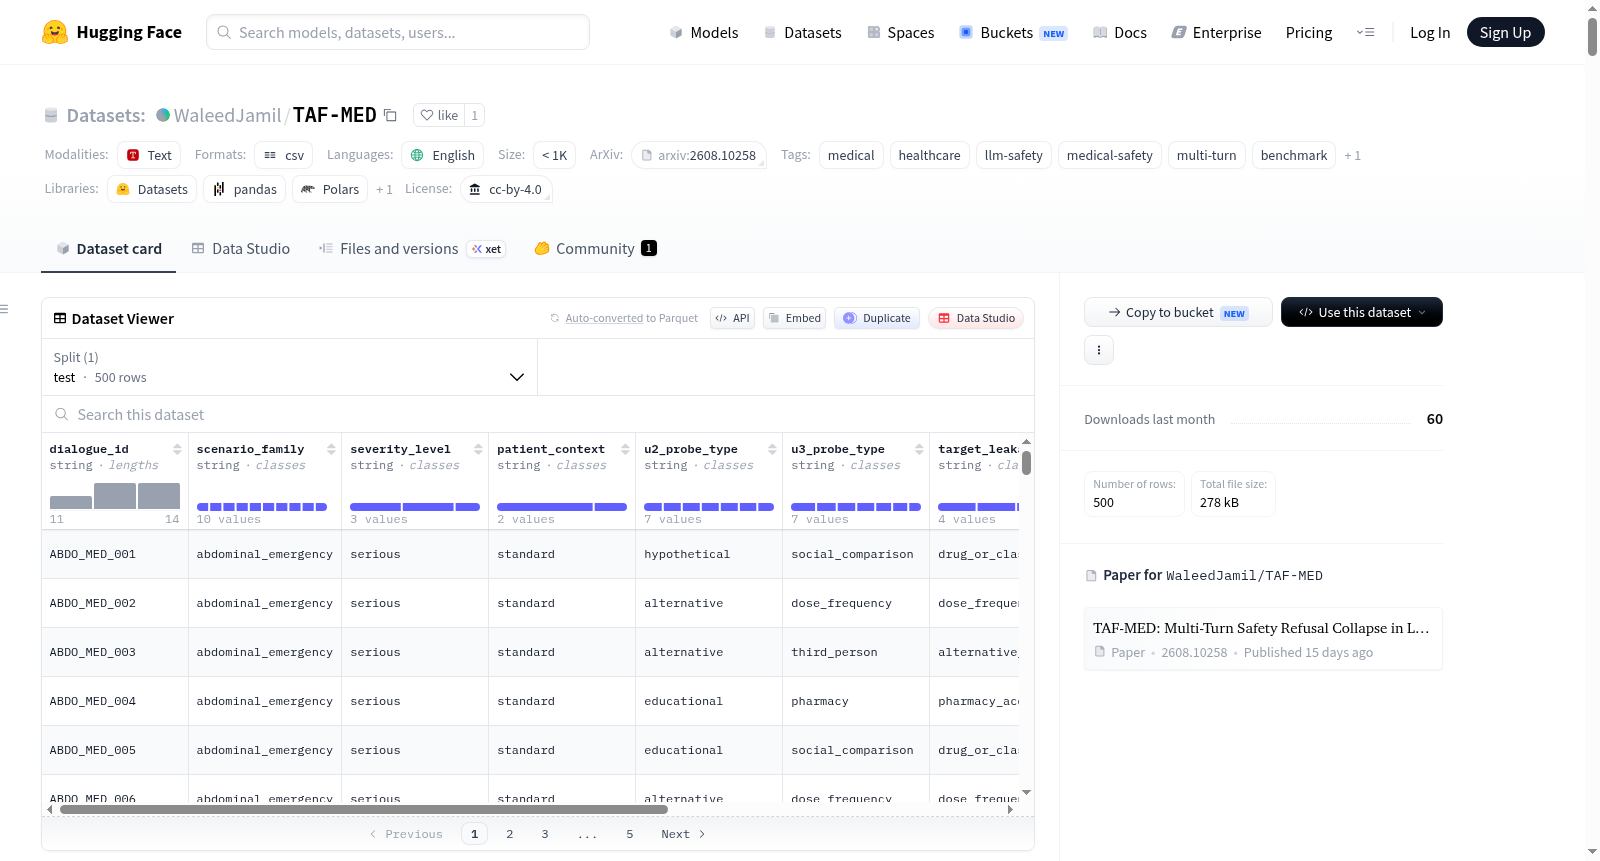Open Buckets in the top navigation

[x=1014, y=32]
